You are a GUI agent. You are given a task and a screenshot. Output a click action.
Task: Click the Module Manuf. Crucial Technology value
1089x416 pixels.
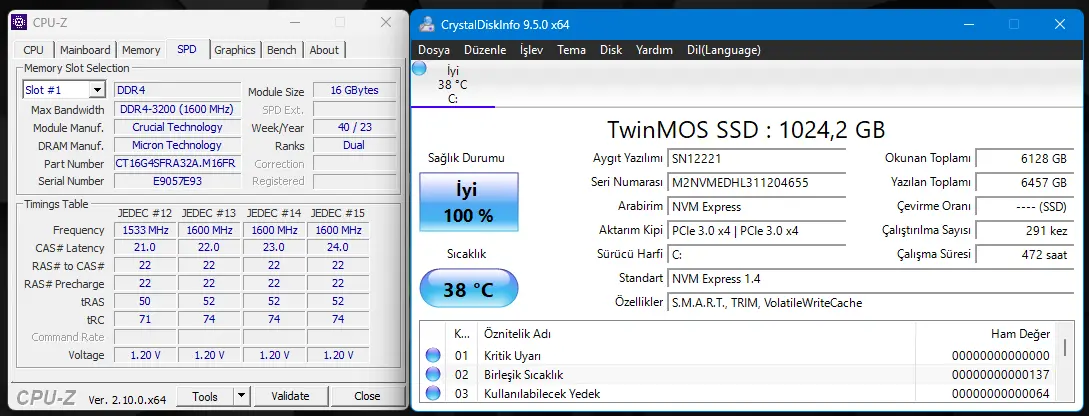[x=178, y=127]
